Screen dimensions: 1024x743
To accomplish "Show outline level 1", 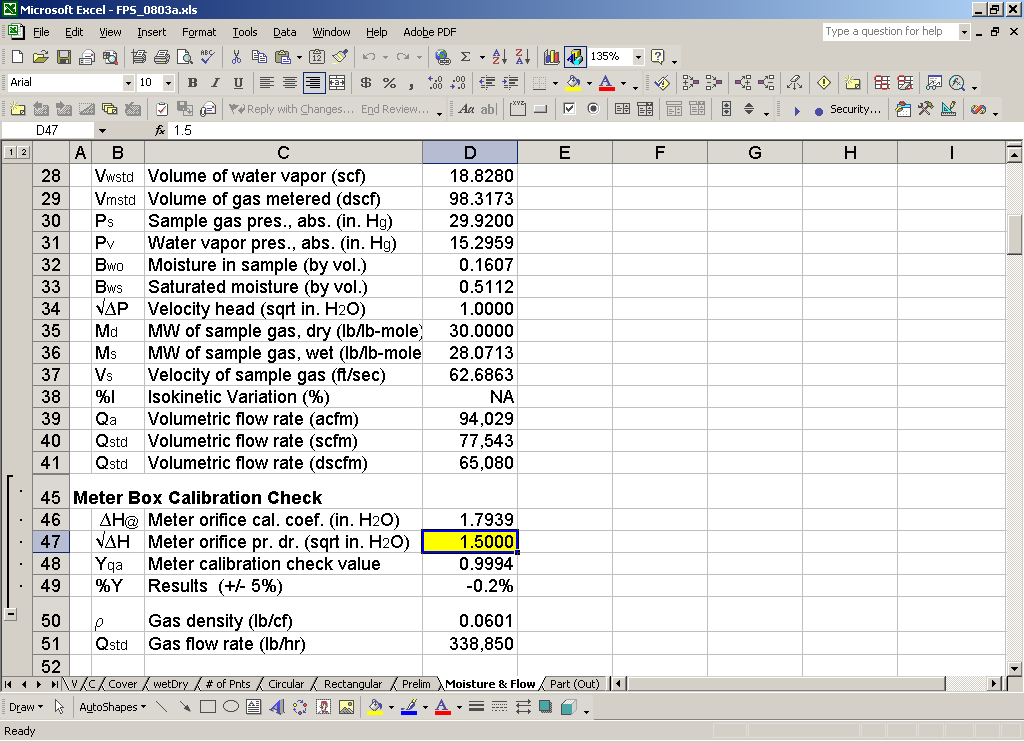I will [x=10, y=152].
